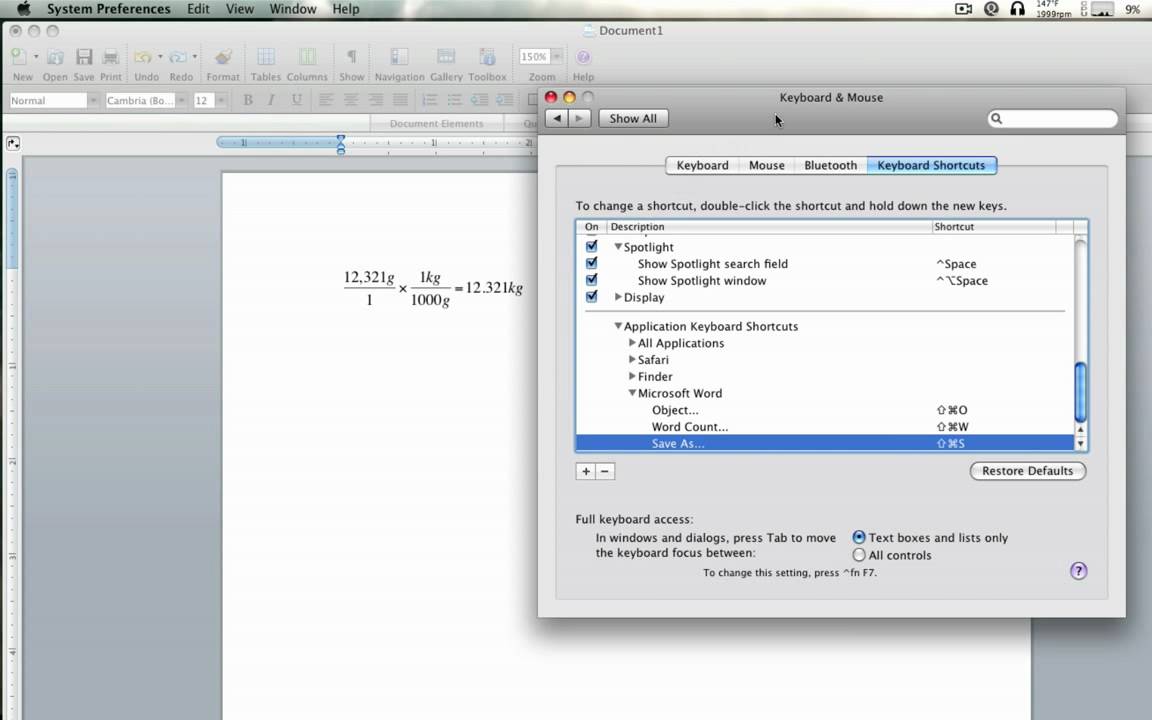
Task: Click the Open icon in Word toolbar
Action: click(55, 57)
